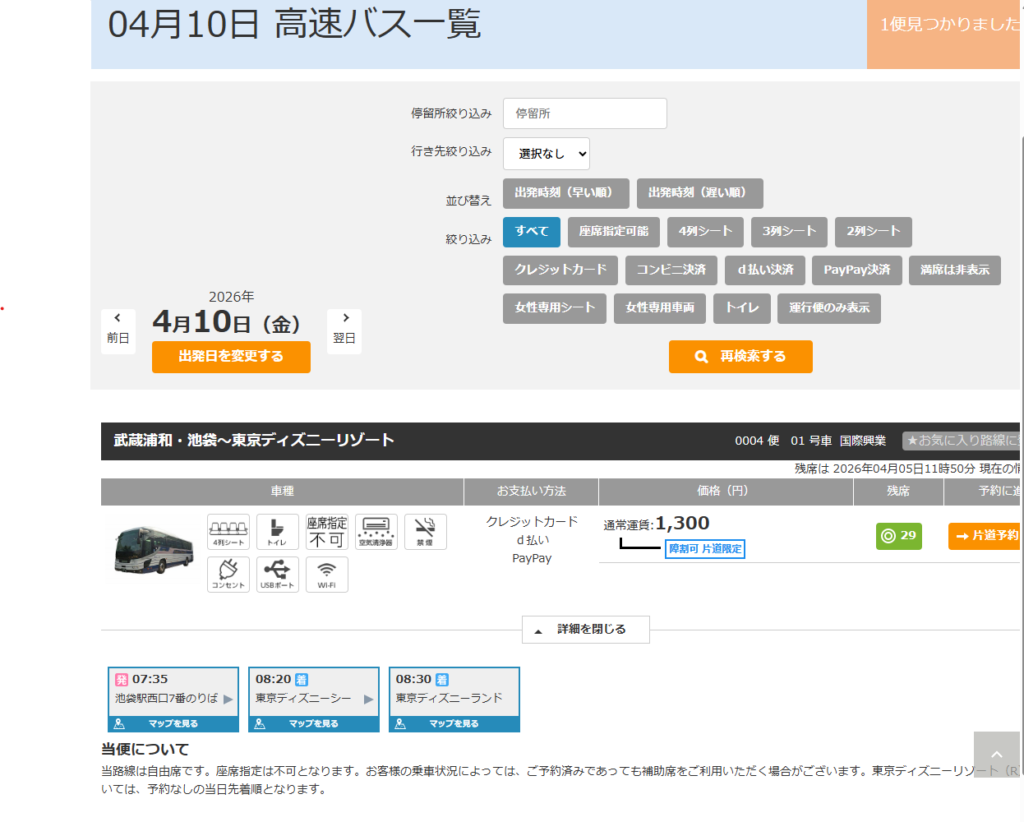1024x822 pixels.
Task: Click the green seat availability badge showing 29
Action: pos(898,536)
